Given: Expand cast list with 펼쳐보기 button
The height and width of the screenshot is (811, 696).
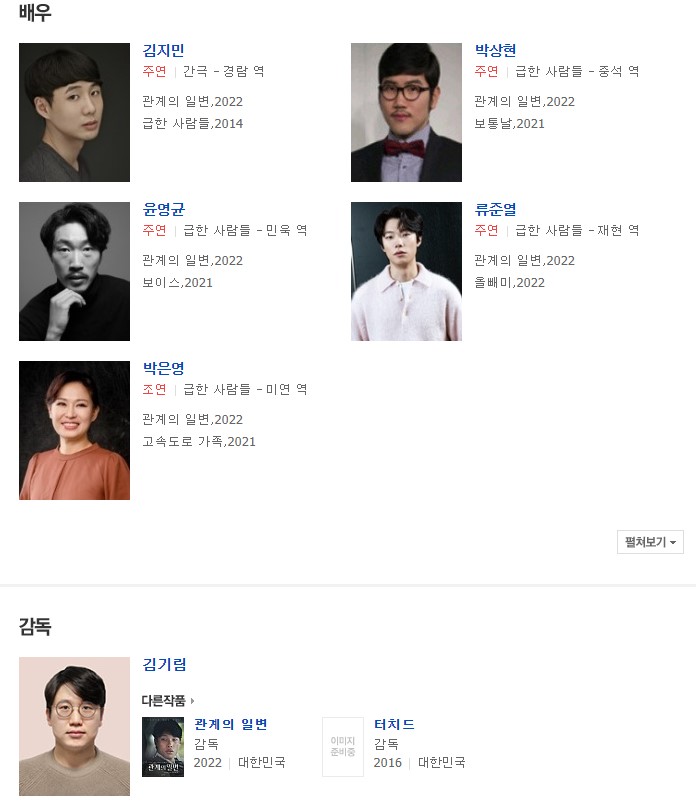Looking at the screenshot, I should (x=650, y=542).
